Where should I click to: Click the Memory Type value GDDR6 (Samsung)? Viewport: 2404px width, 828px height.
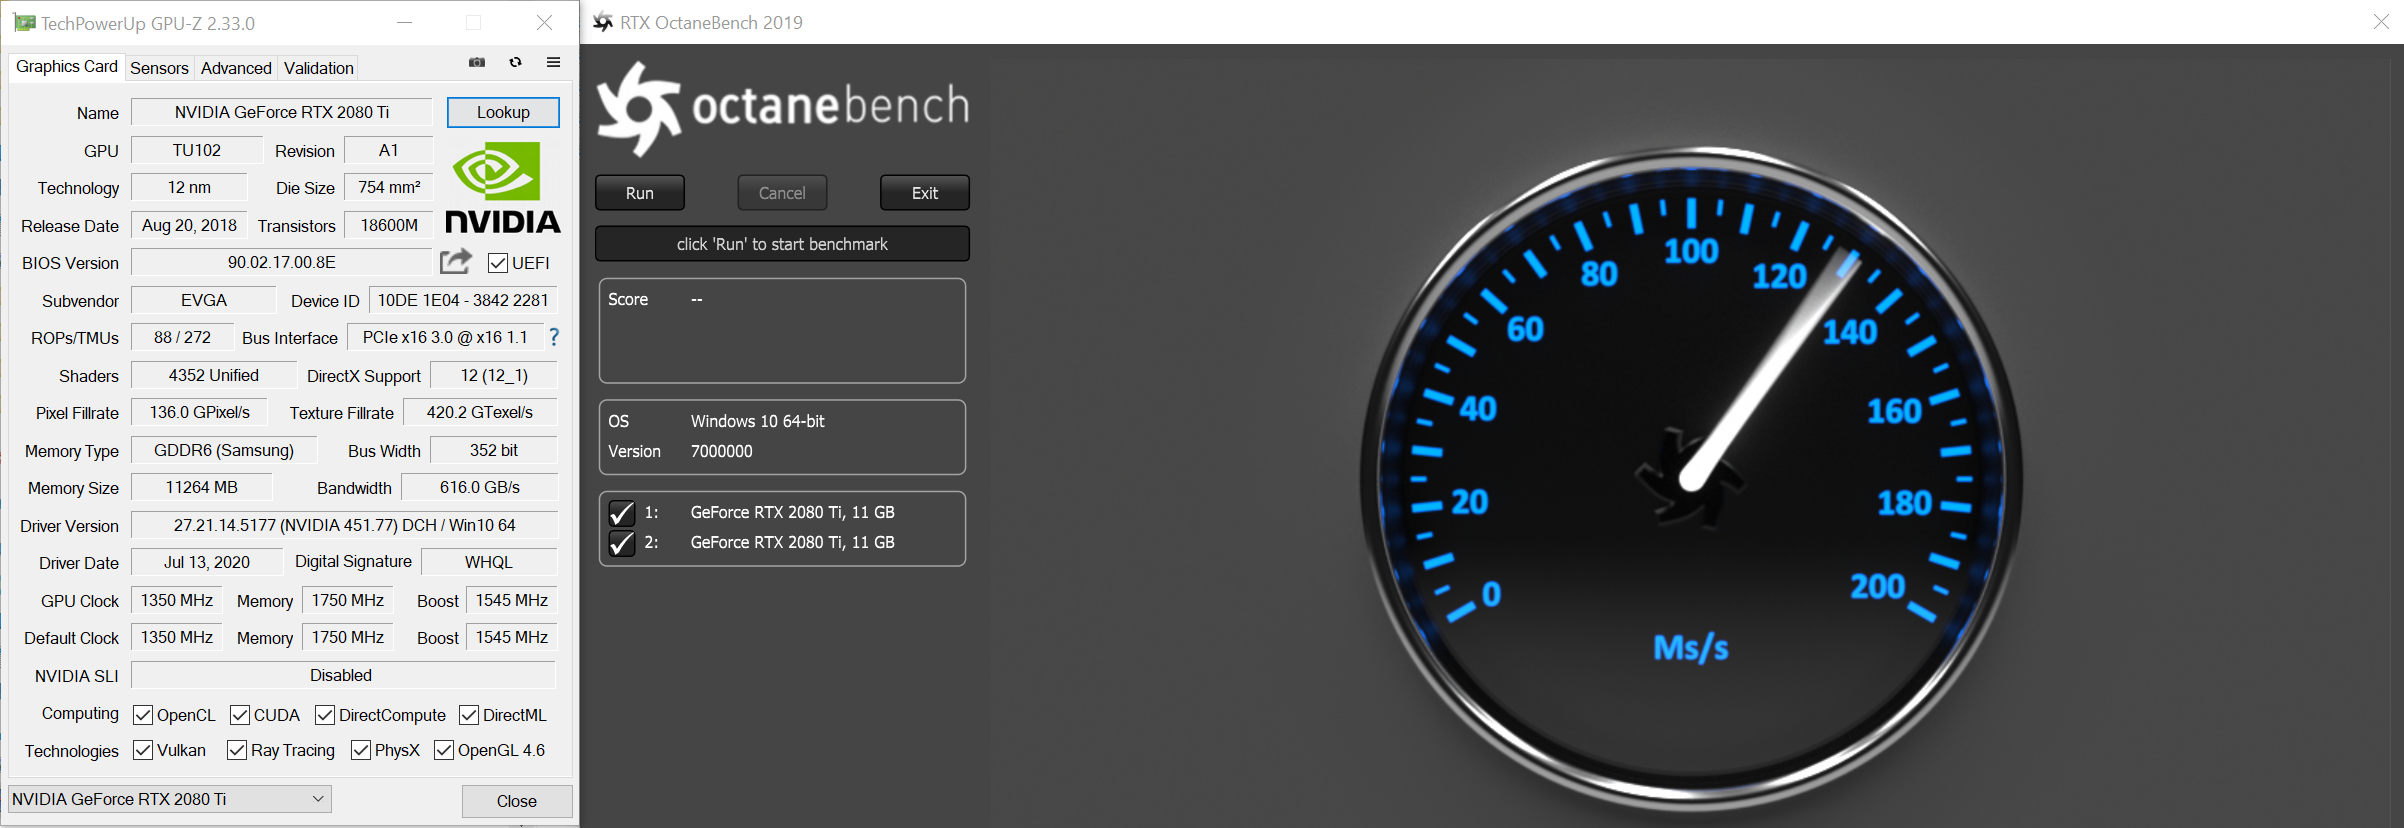pyautogui.click(x=224, y=450)
